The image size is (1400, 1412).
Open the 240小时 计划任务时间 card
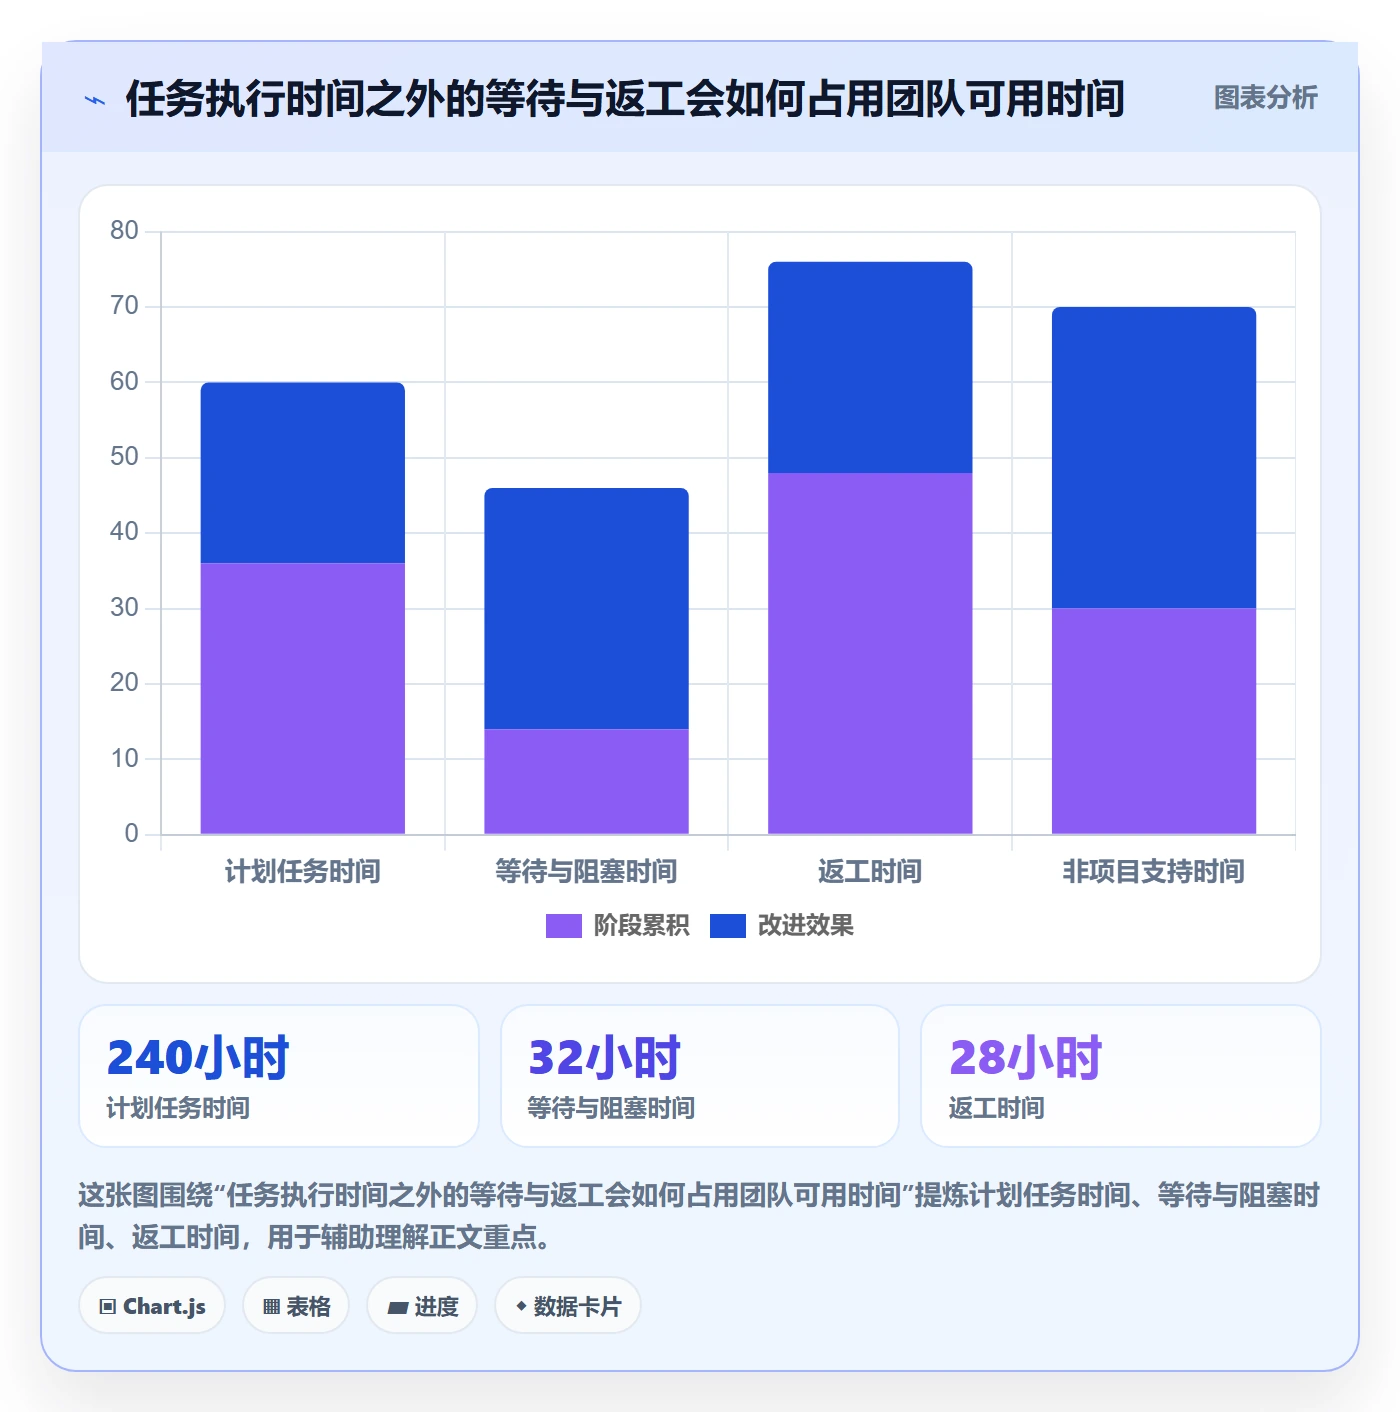(x=279, y=1076)
